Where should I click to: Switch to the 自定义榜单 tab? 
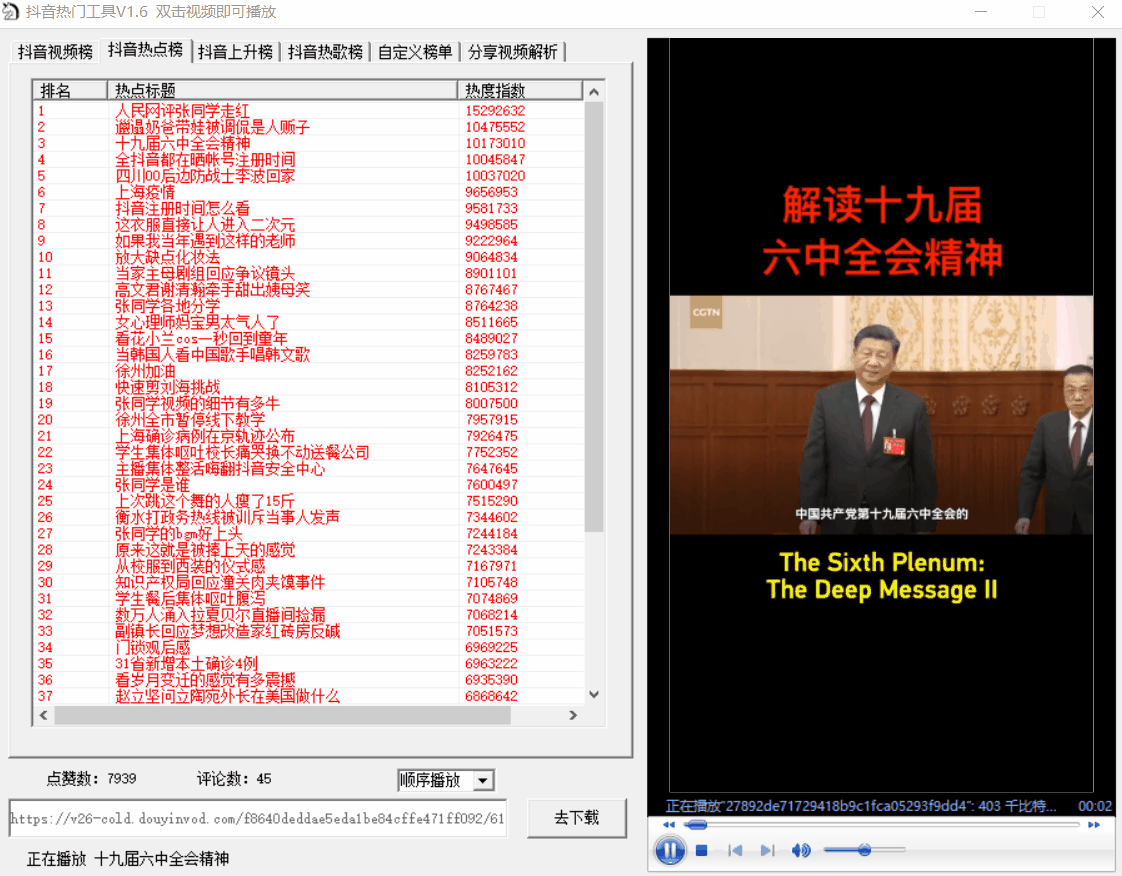[415, 52]
